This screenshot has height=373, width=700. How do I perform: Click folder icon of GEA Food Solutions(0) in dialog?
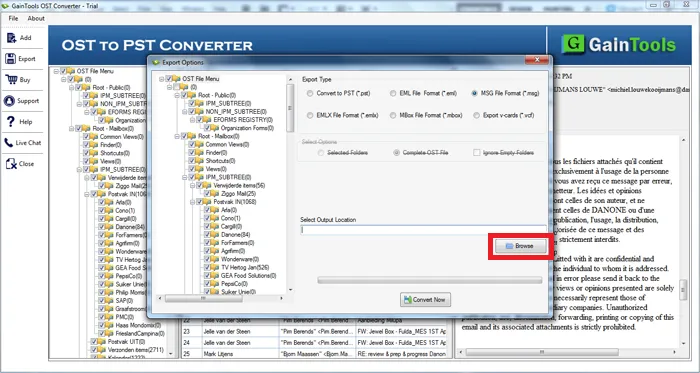click(215, 276)
